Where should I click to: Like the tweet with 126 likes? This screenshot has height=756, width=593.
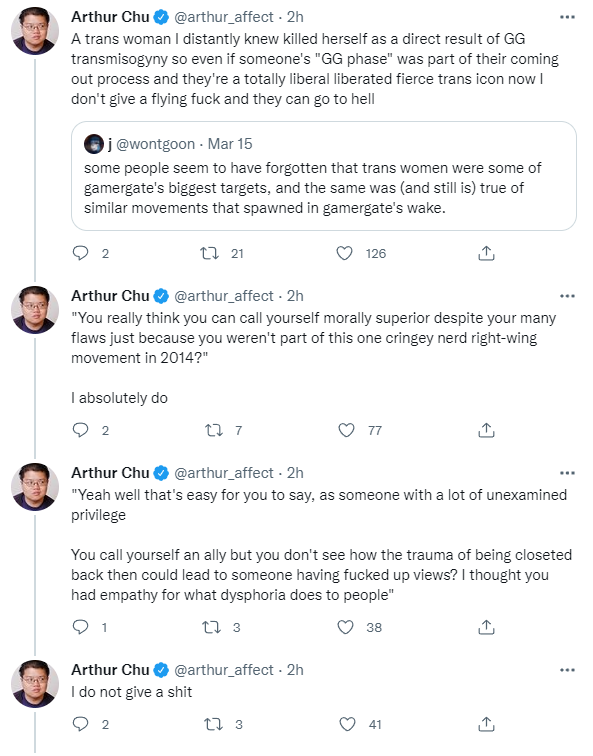coord(344,253)
